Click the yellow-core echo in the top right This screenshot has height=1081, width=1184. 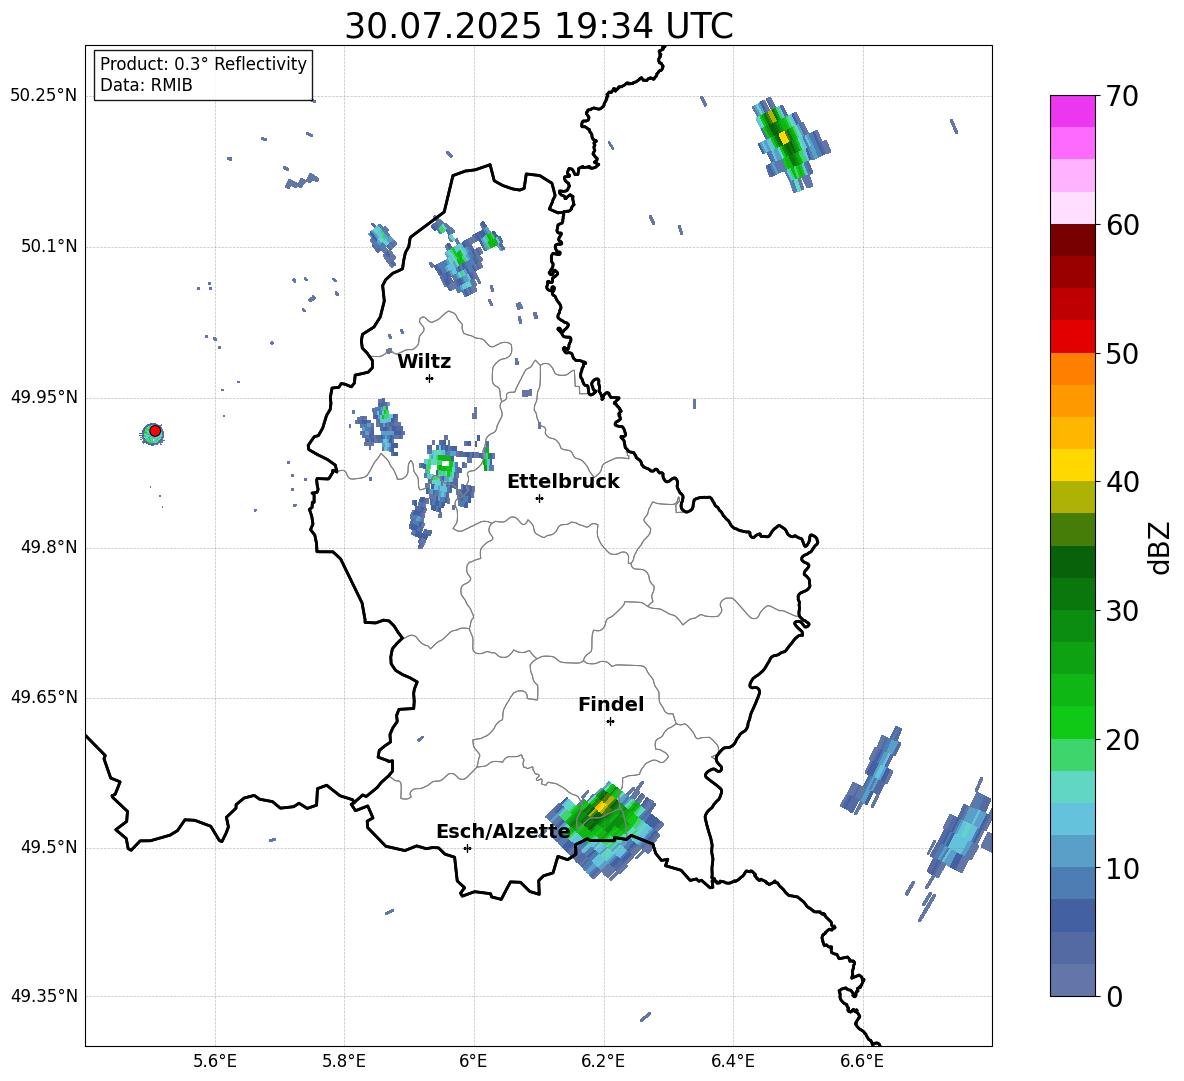[x=789, y=143]
